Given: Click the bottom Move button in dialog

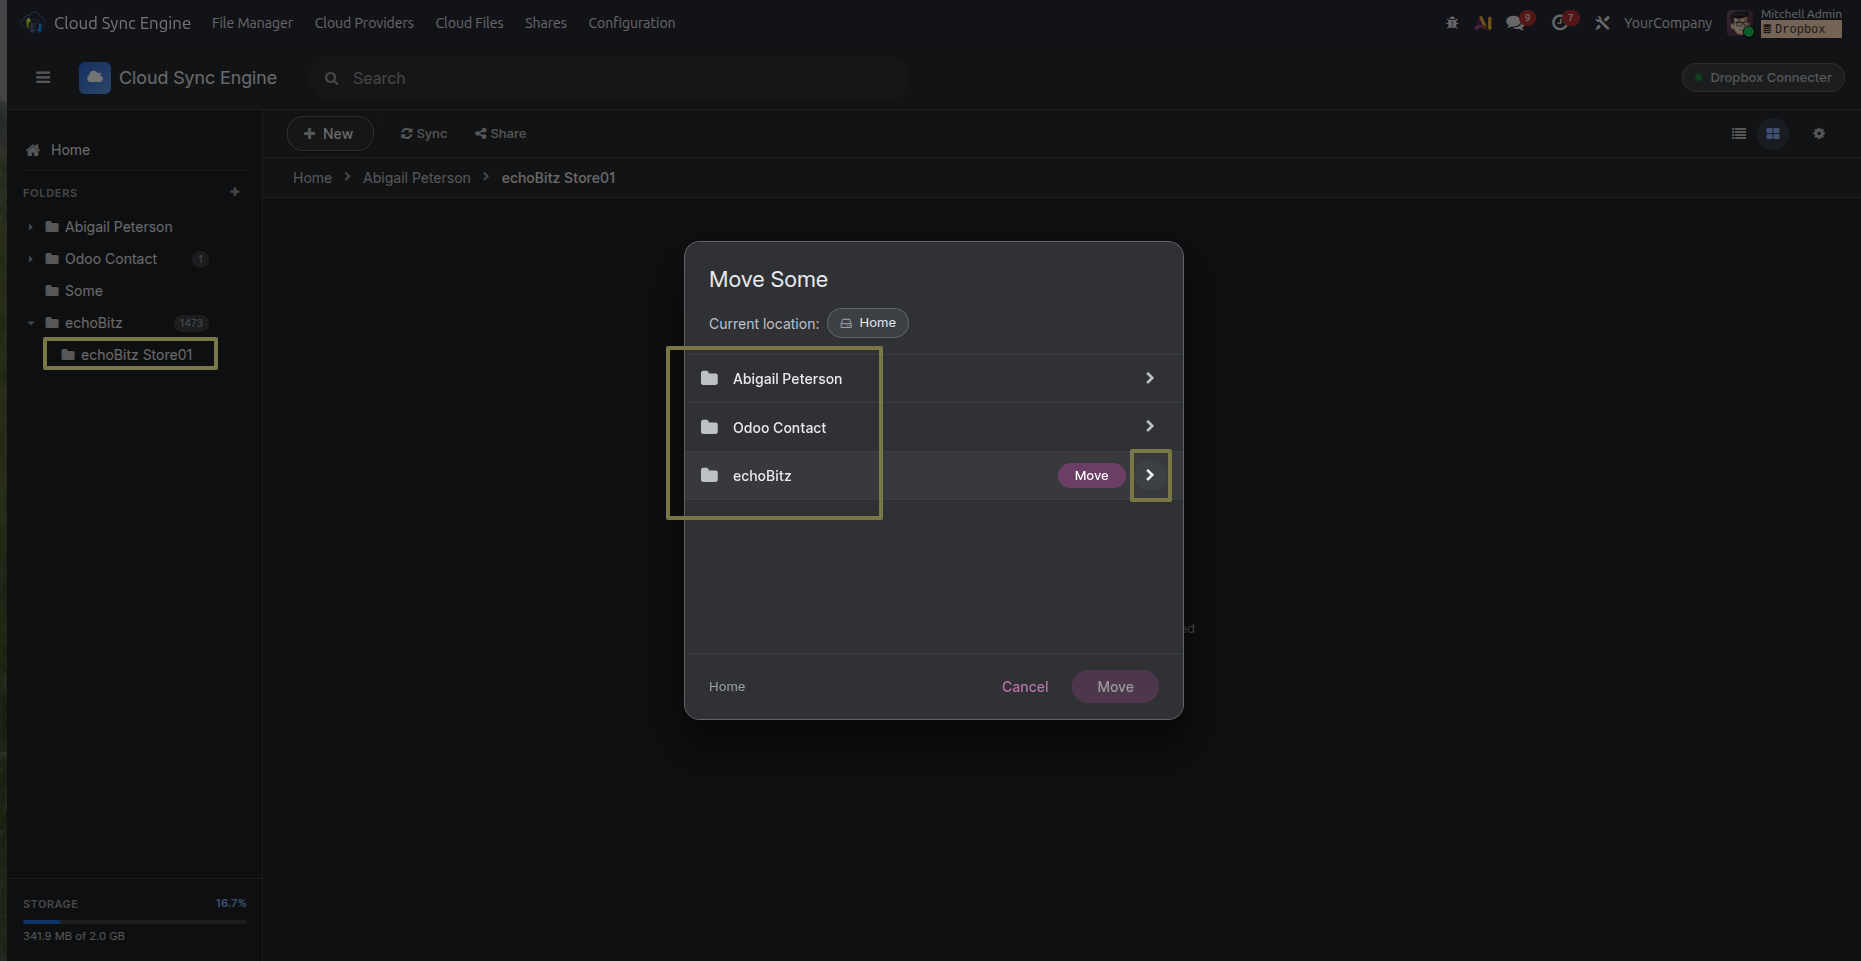Looking at the screenshot, I should click(1115, 686).
